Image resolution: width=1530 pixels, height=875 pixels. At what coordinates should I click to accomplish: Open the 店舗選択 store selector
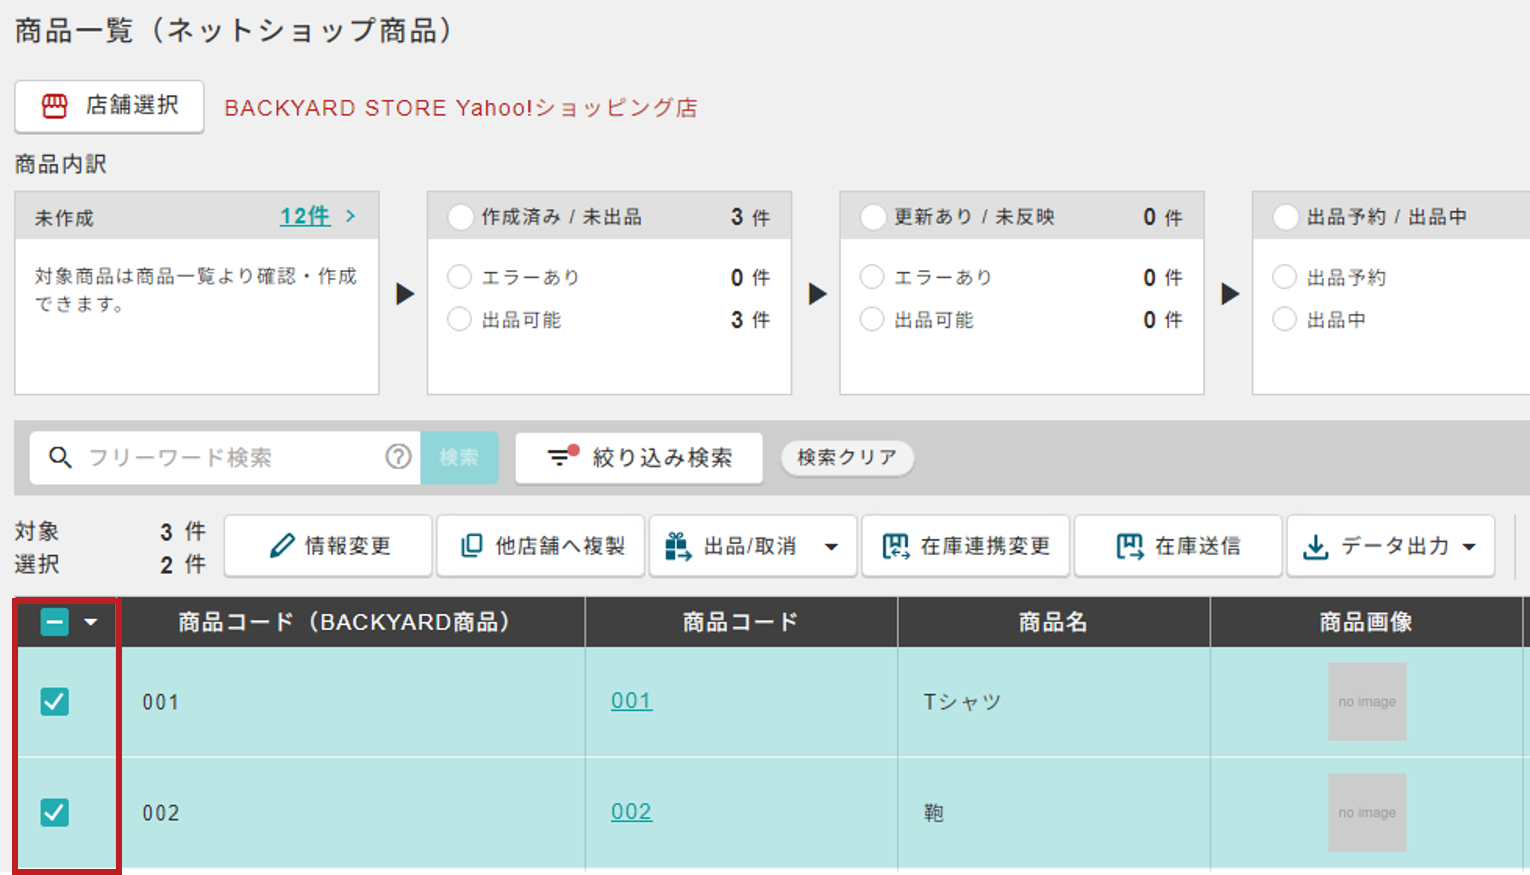[109, 106]
